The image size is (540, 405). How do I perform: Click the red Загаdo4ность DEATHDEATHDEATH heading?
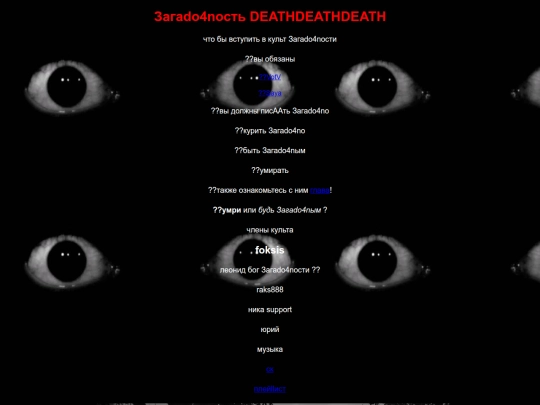tap(270, 17)
